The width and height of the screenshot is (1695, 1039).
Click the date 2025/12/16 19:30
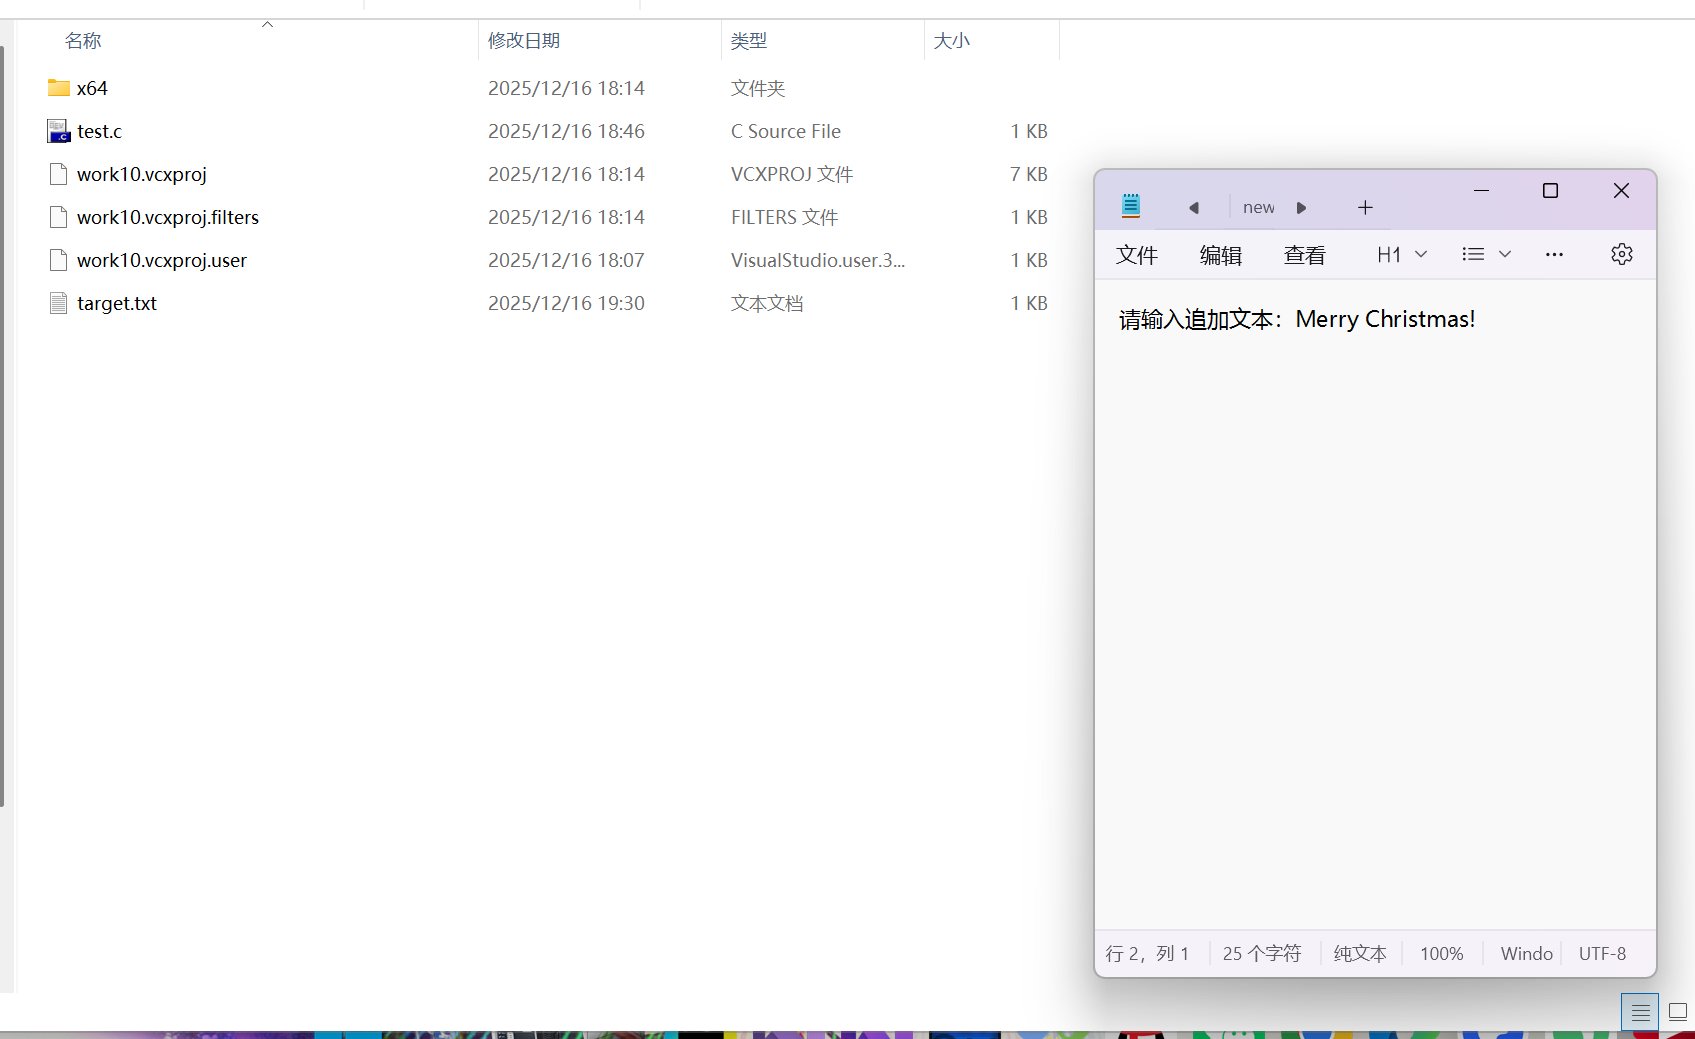566,303
